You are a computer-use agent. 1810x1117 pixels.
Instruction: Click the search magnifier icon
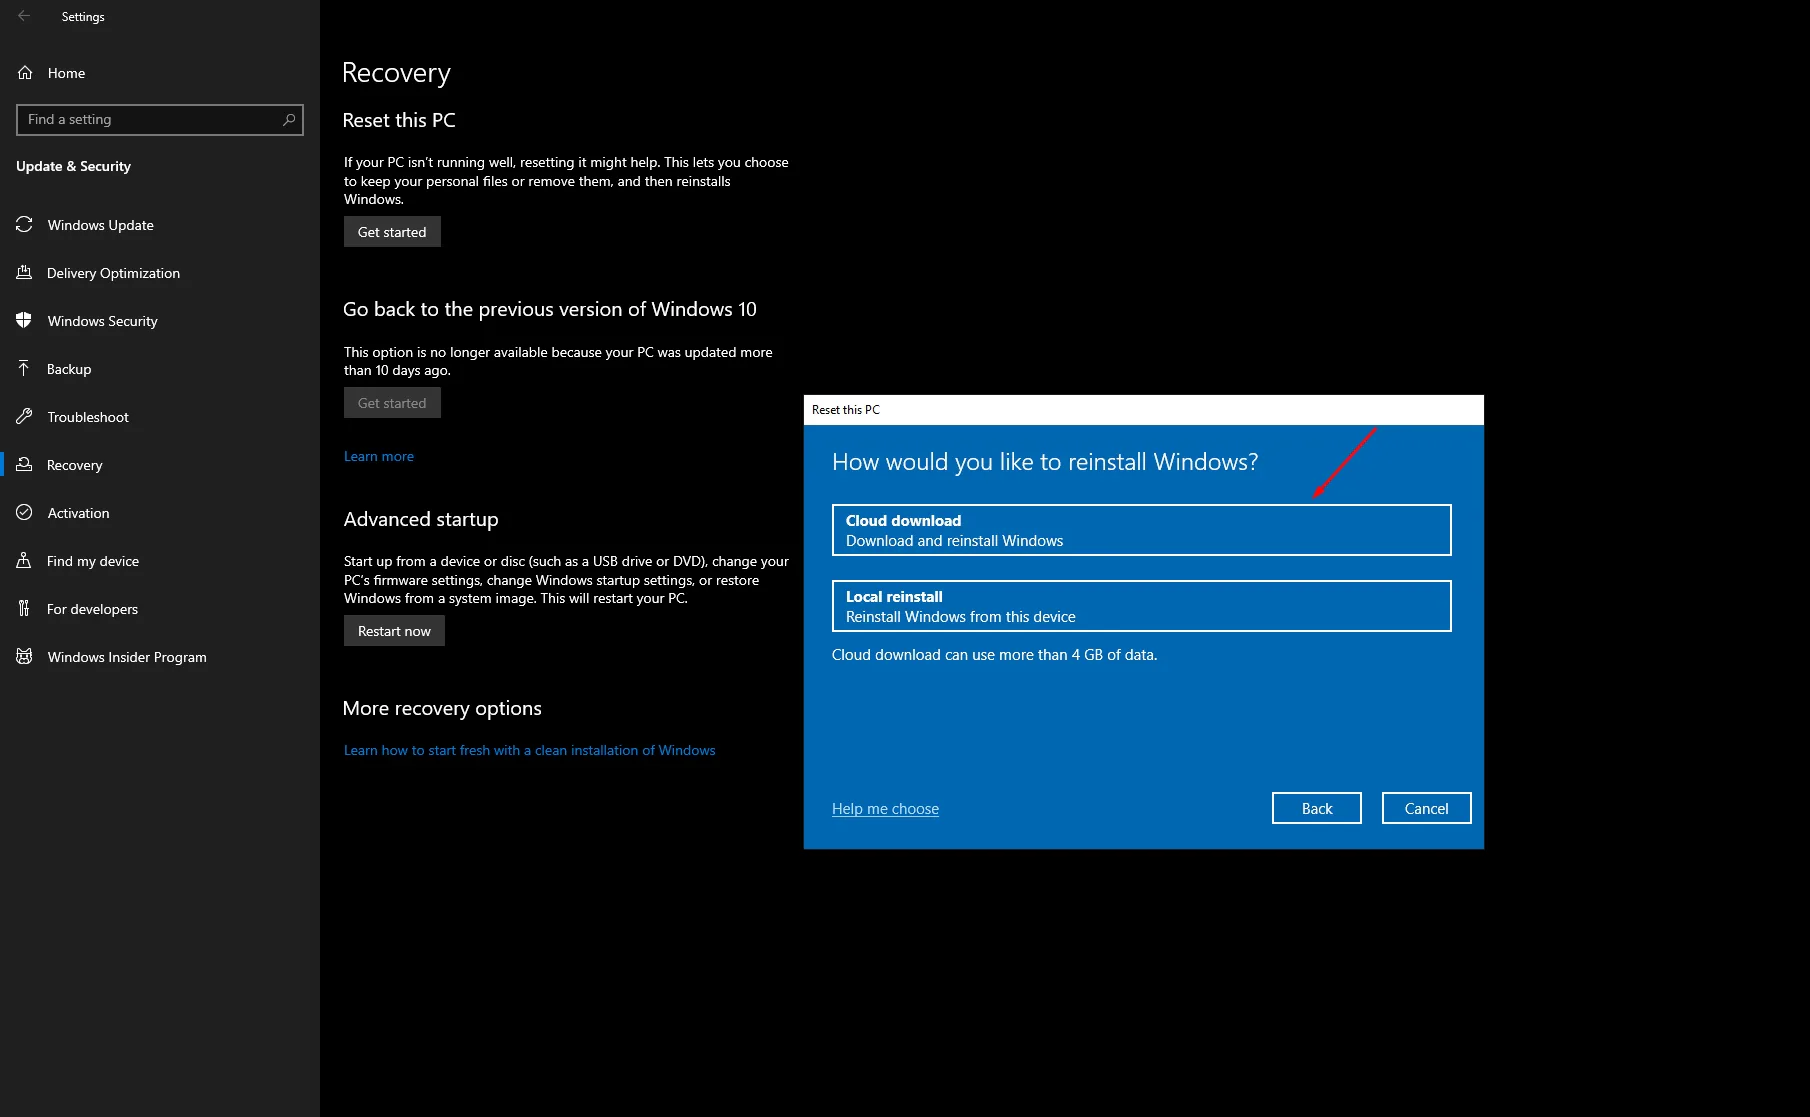point(289,119)
